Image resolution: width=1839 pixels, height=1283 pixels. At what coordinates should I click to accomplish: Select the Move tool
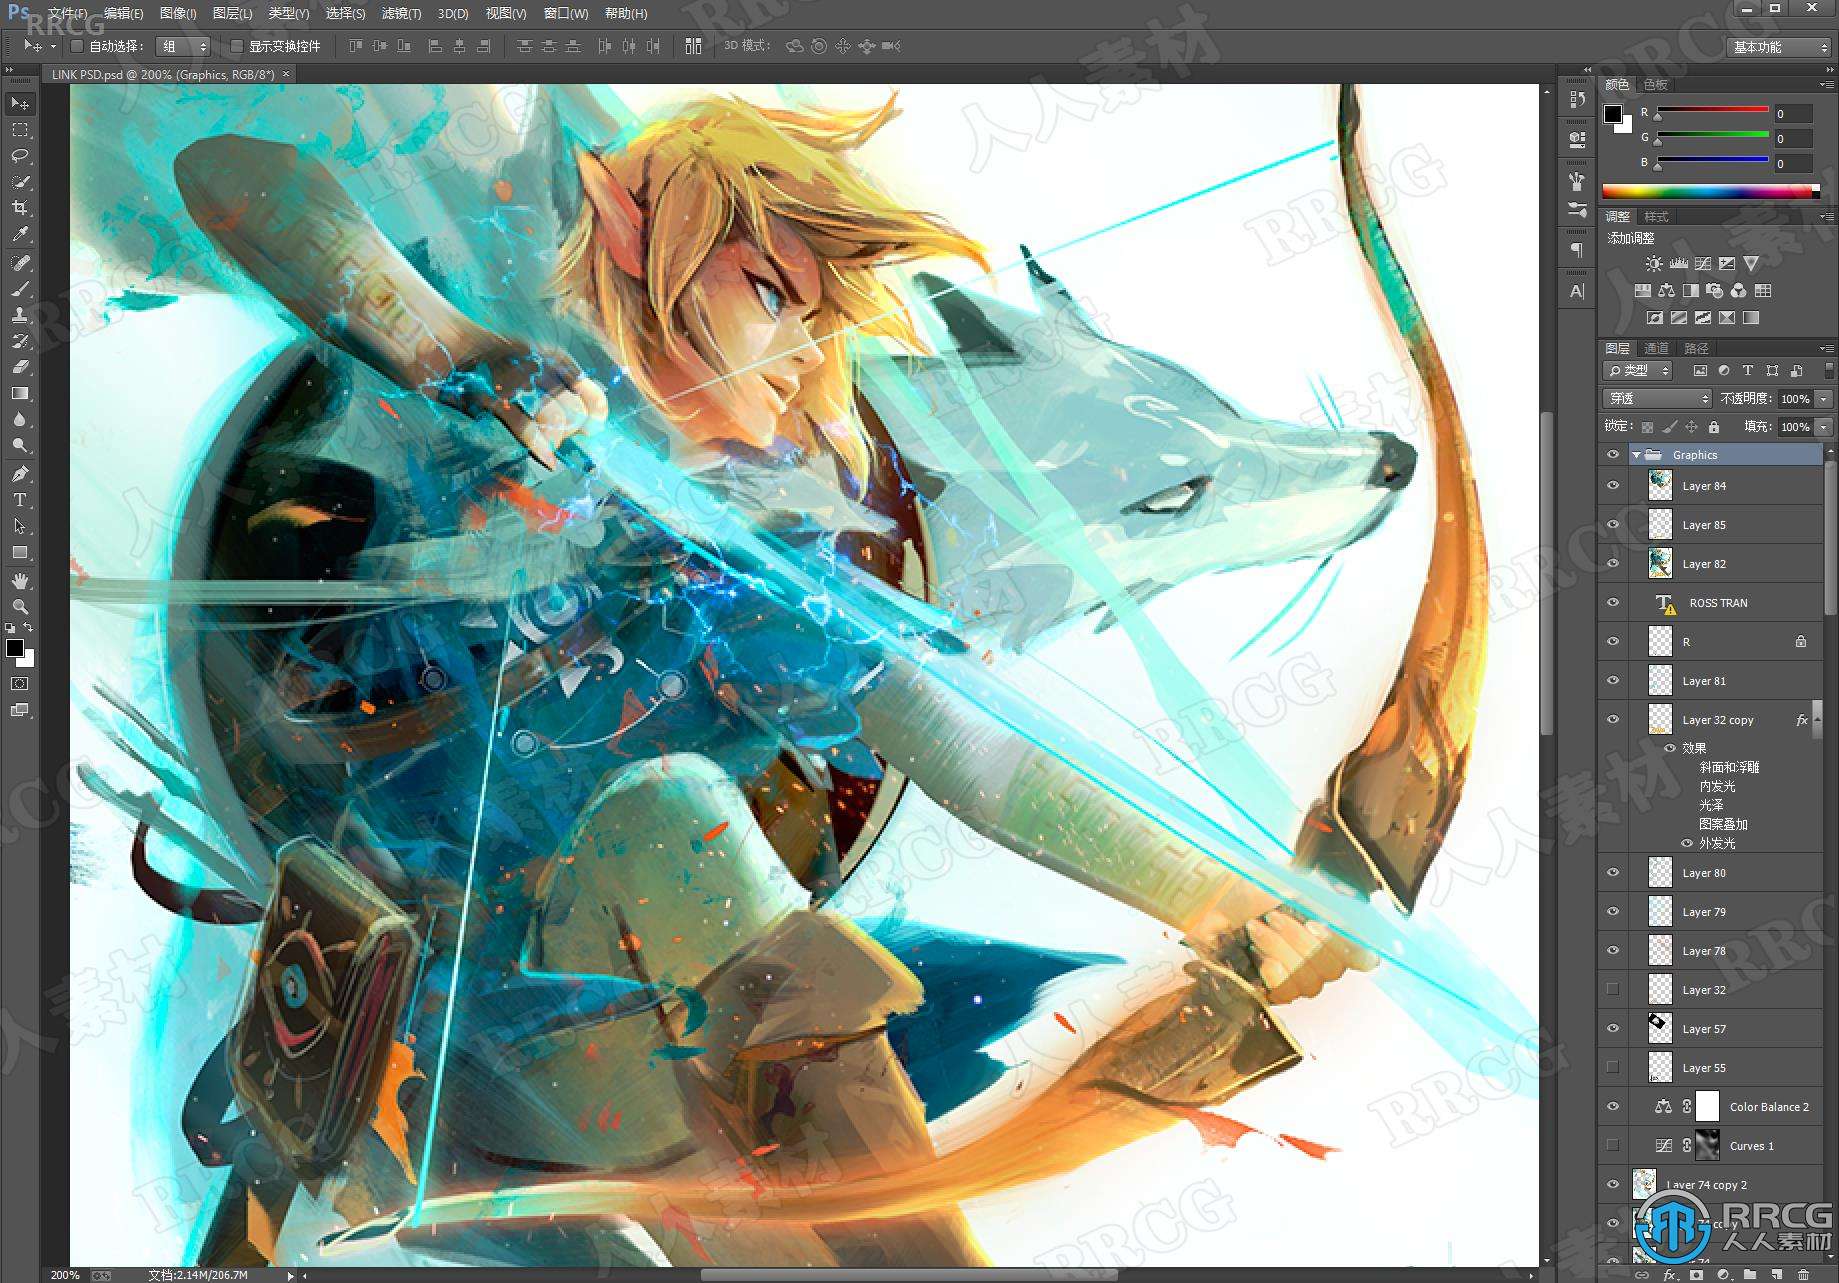(20, 104)
